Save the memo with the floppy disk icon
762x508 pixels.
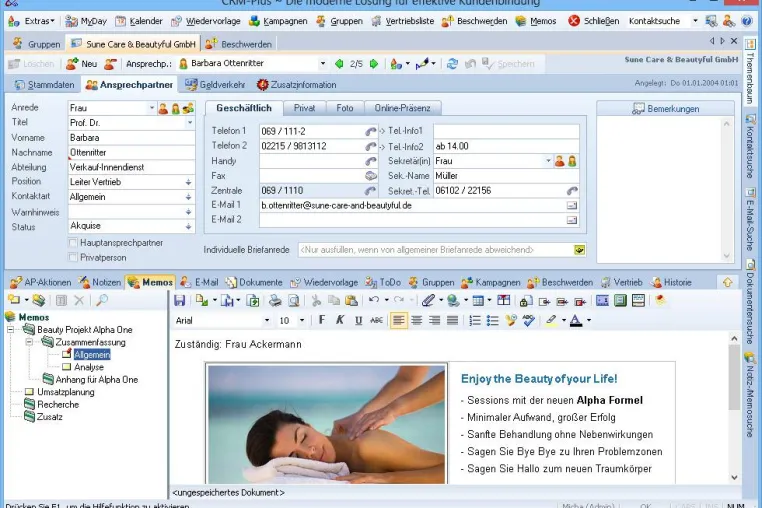click(179, 300)
